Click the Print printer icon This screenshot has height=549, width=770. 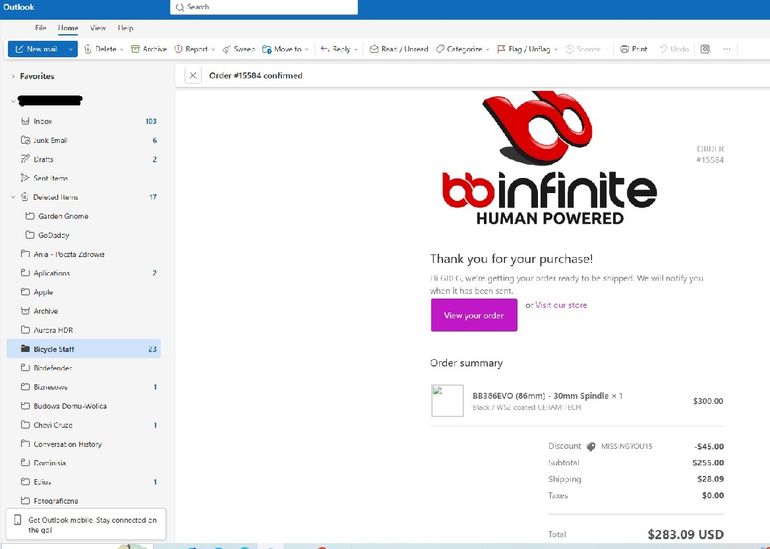click(x=625, y=49)
